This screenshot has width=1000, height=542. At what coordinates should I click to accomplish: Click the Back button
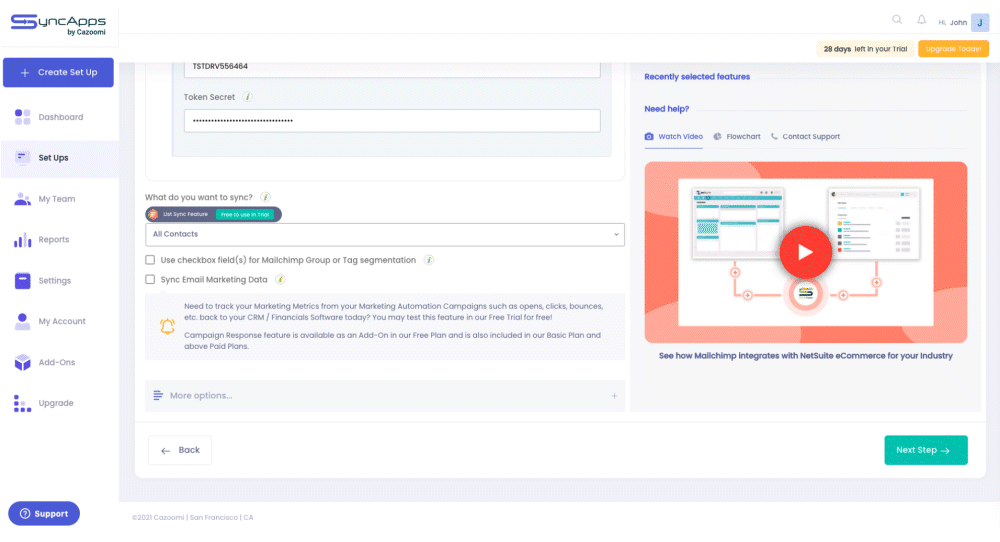tap(180, 450)
